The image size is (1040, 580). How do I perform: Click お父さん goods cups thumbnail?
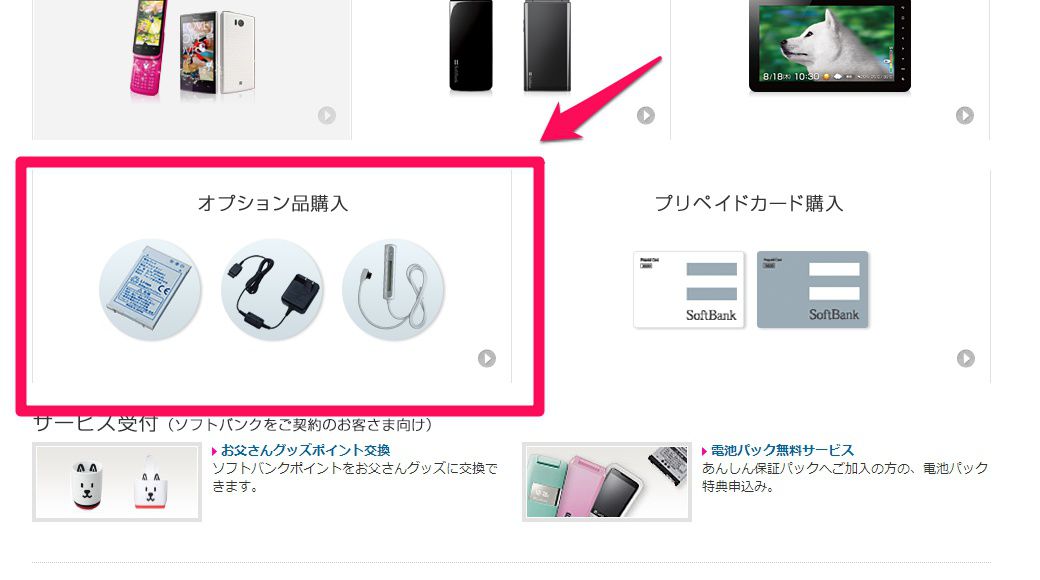(117, 482)
